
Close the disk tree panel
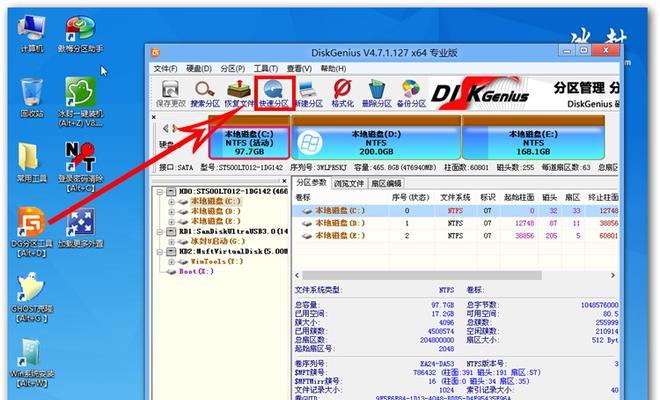pyautogui.click(x=285, y=181)
